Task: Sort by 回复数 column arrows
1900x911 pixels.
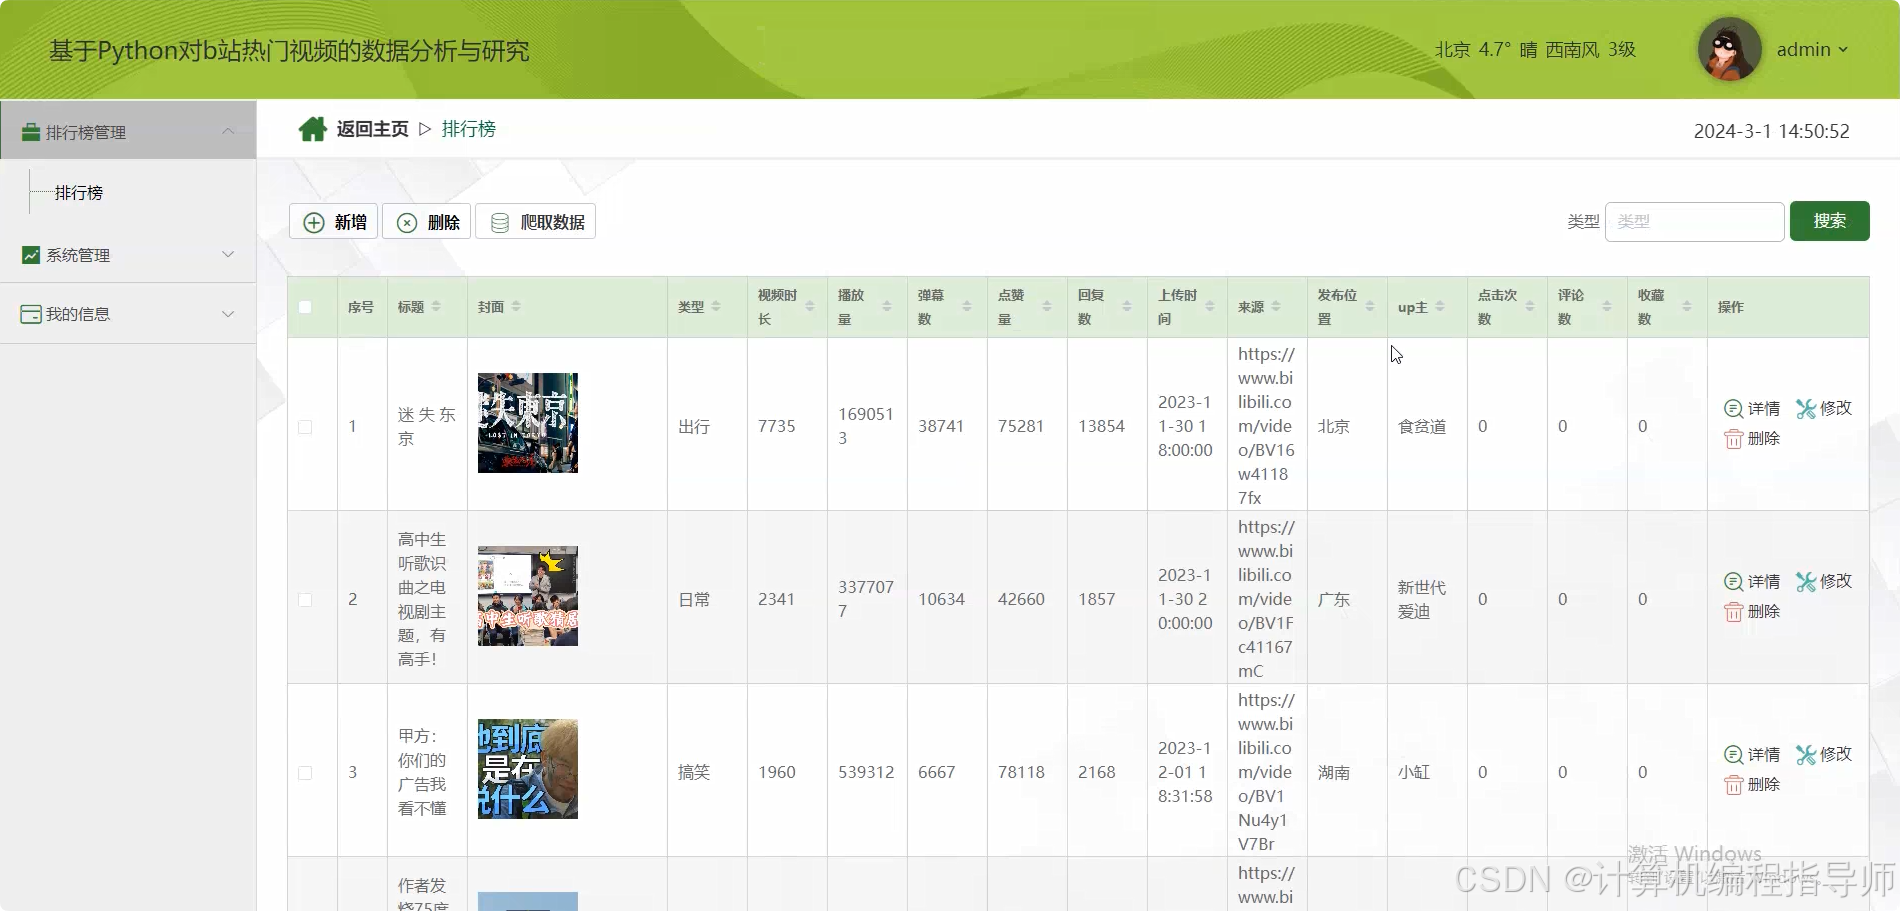Action: 1127,306
